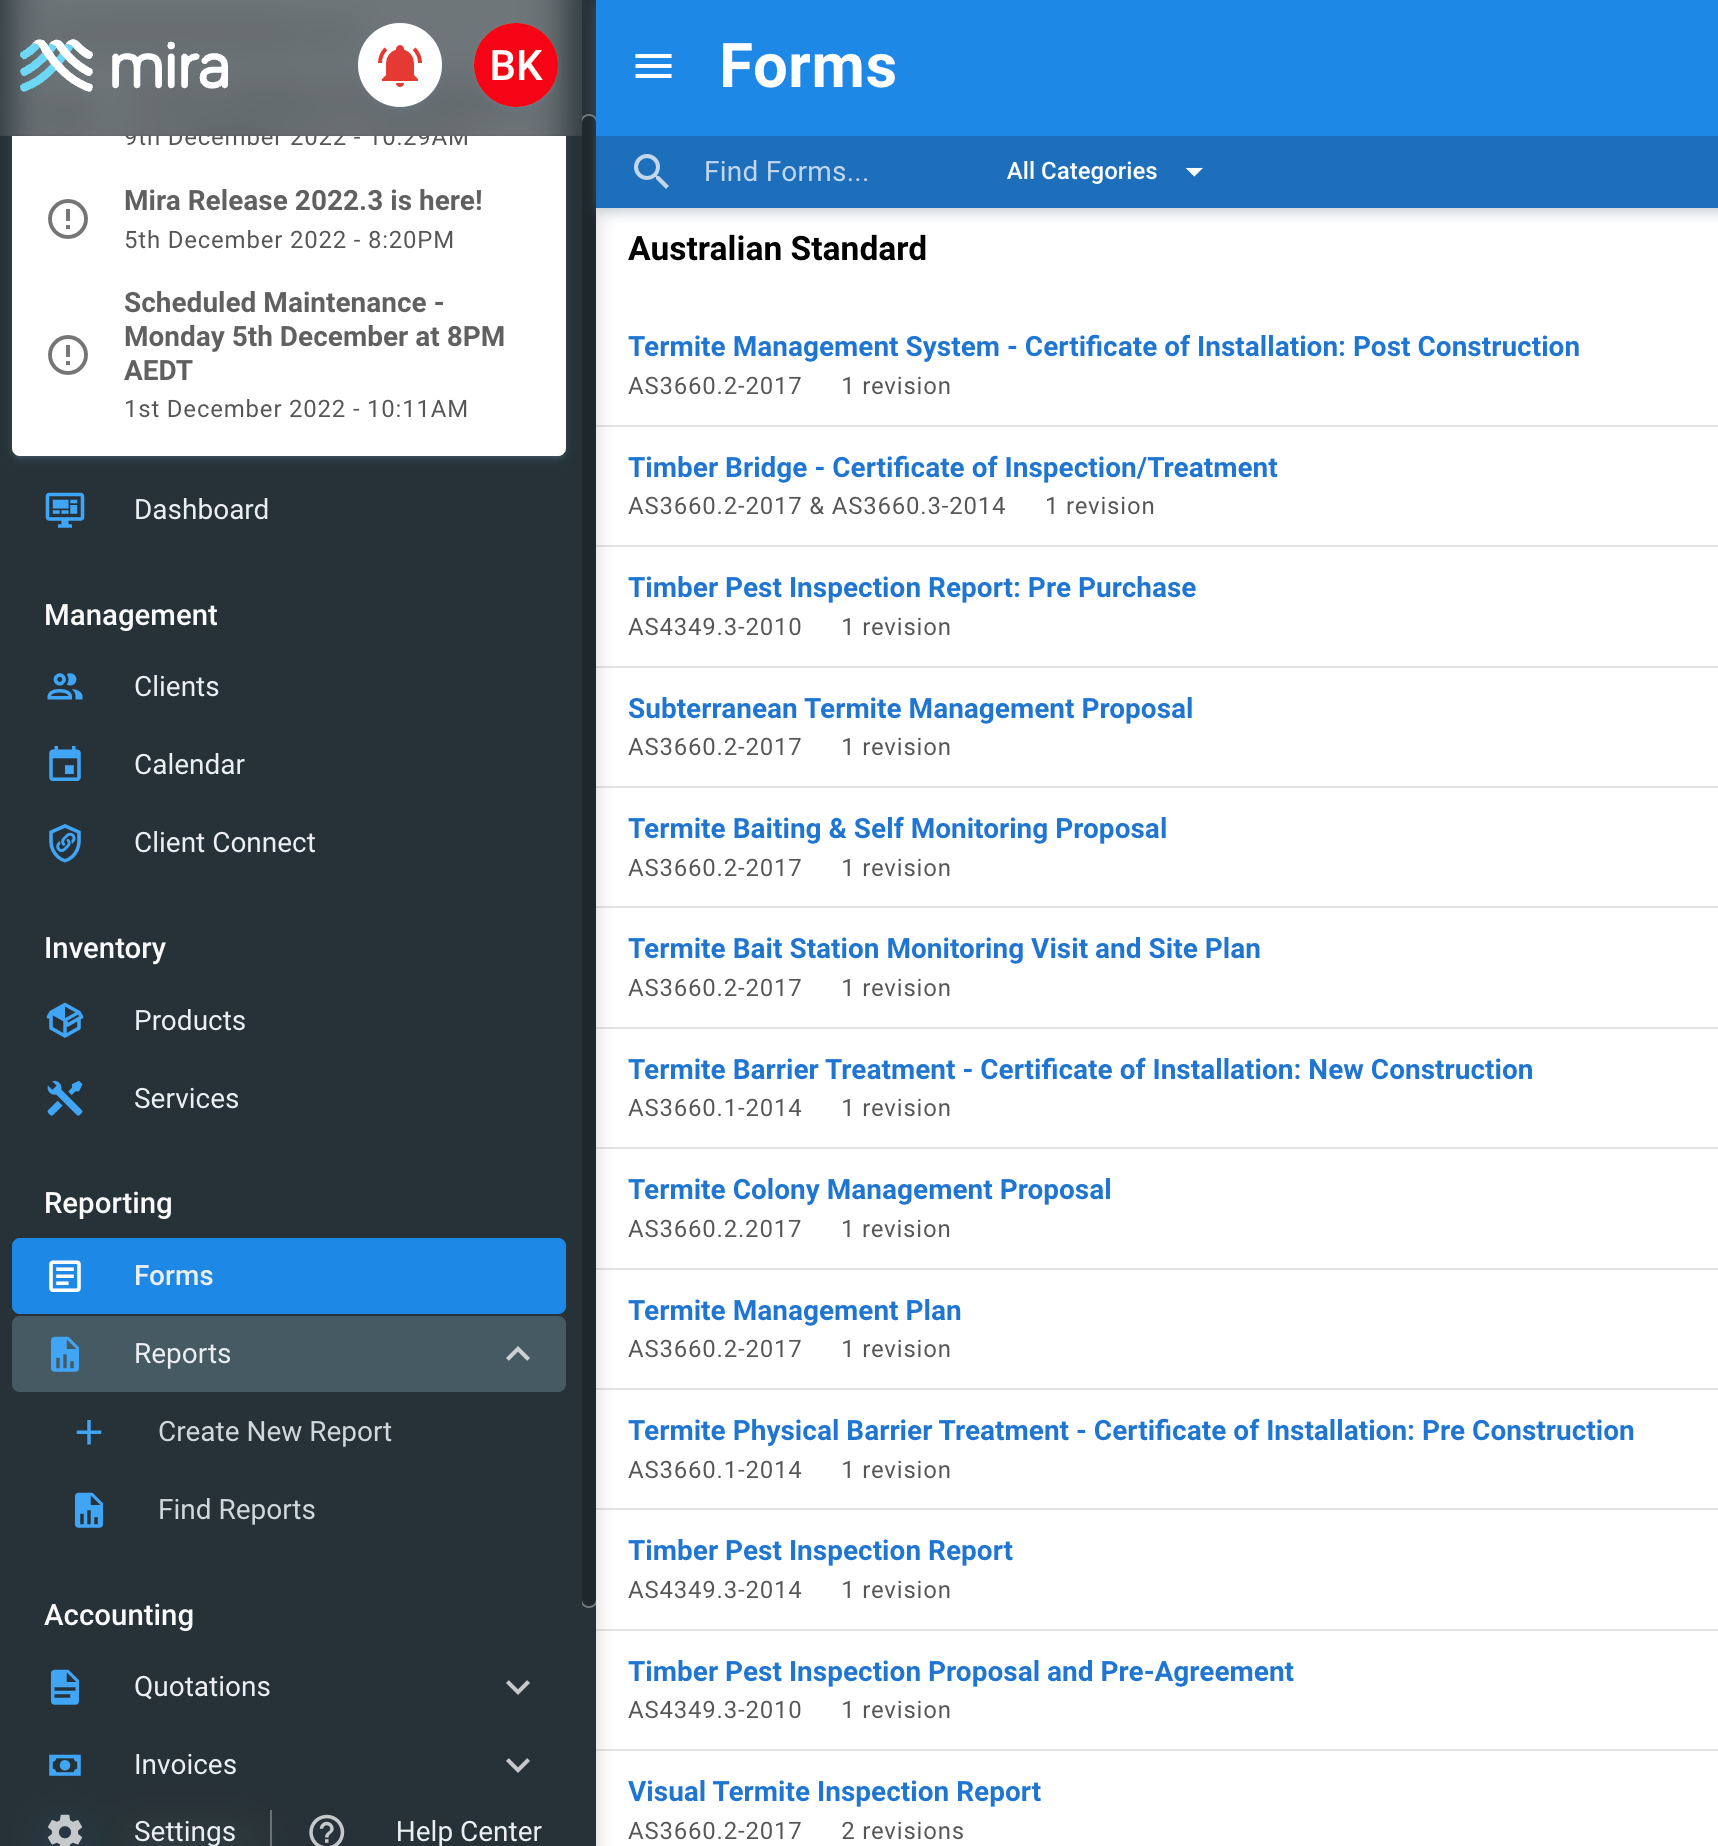The width and height of the screenshot is (1718, 1846).
Task: Toggle the hamburger navigation menu
Action: [654, 67]
